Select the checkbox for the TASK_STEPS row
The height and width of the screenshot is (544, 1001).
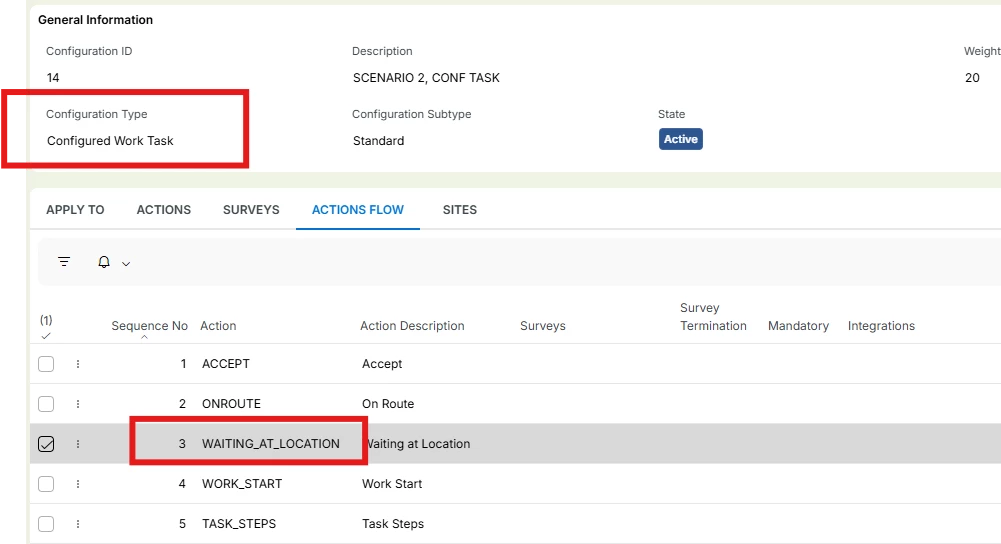click(x=46, y=524)
